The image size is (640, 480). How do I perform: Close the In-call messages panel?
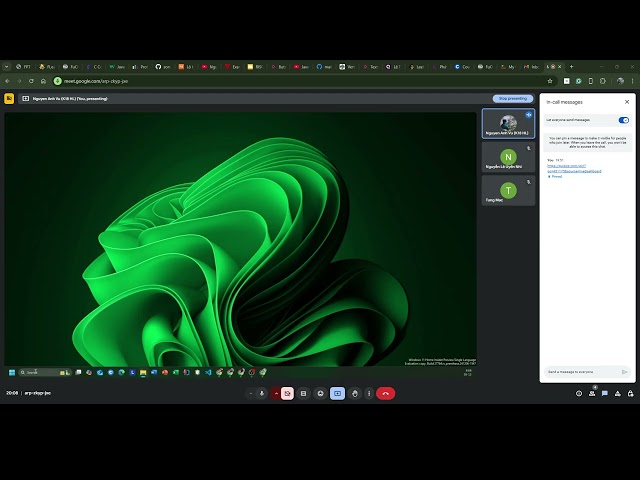point(627,102)
